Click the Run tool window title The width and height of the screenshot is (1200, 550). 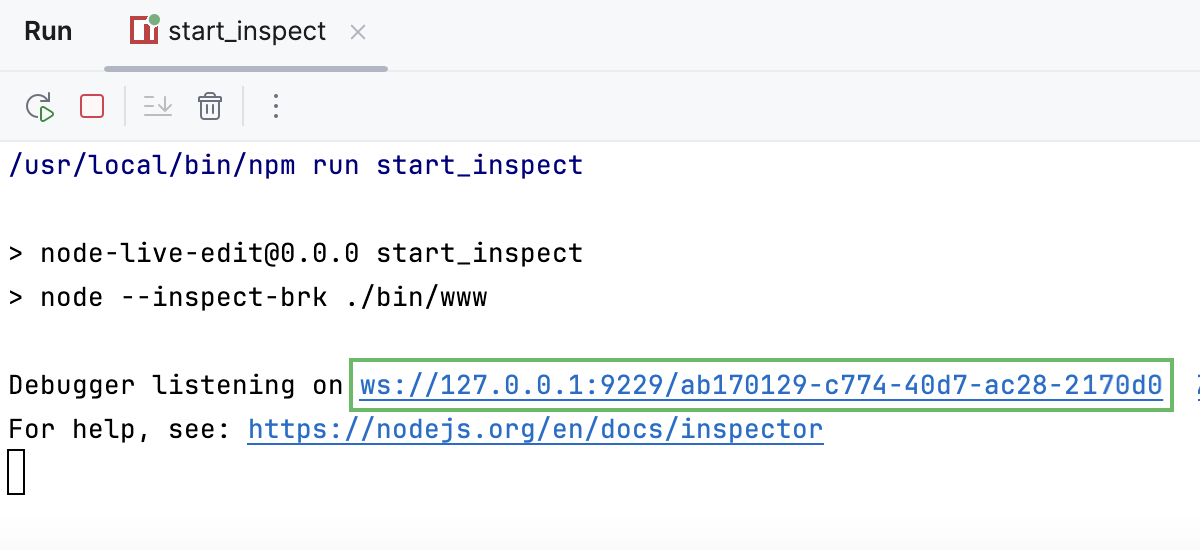[x=48, y=32]
